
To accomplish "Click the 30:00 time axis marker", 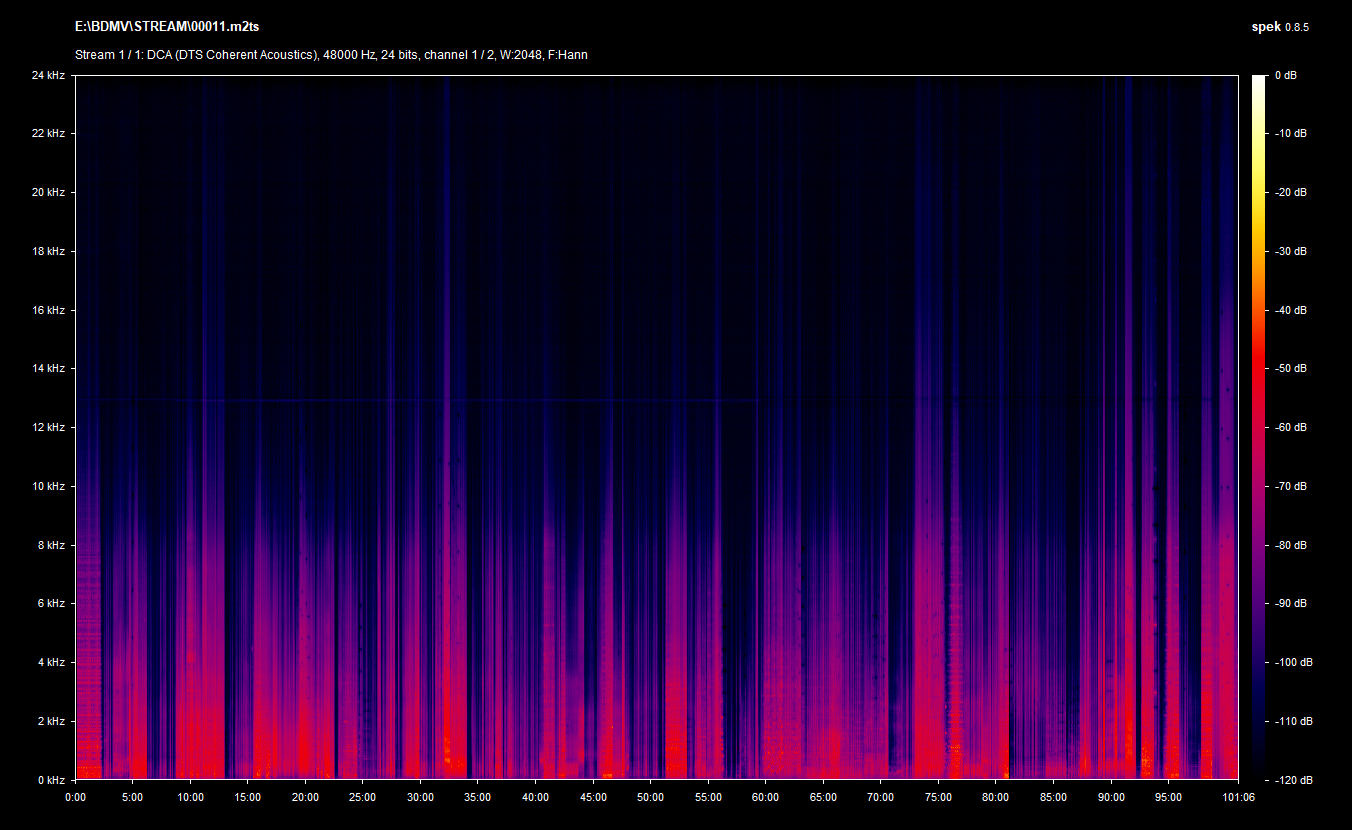I will click(x=421, y=797).
